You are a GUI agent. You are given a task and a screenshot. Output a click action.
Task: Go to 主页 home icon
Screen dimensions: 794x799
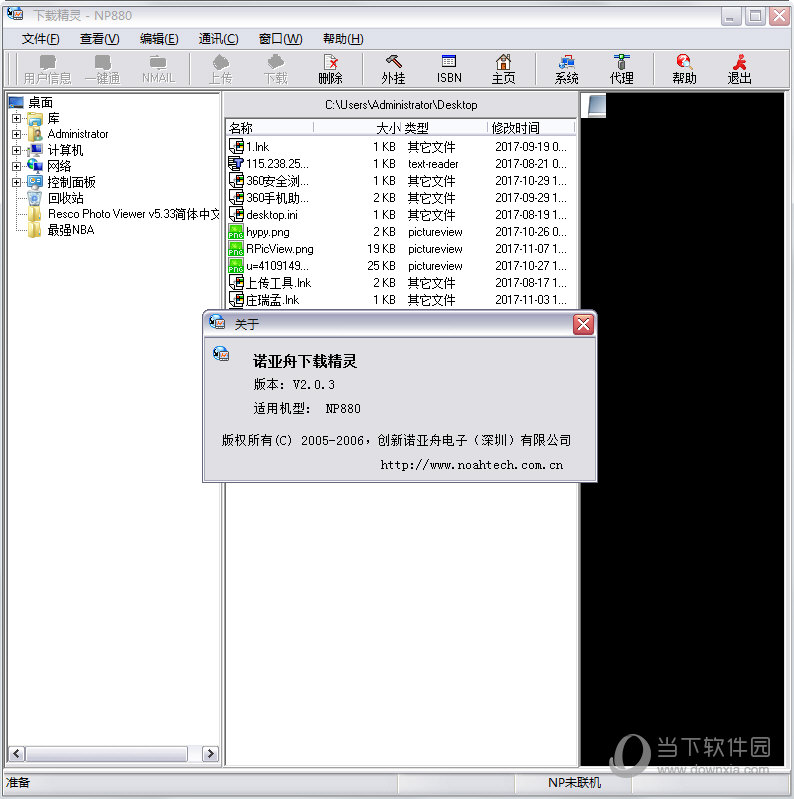[504, 69]
